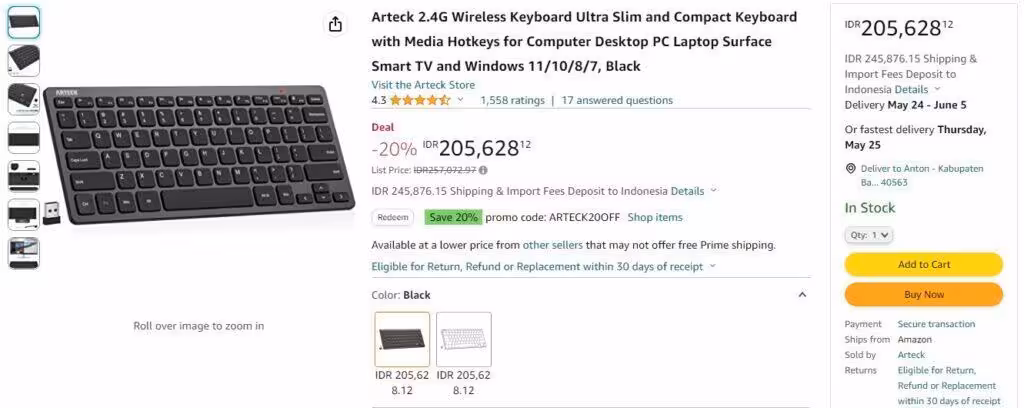
Task: Open other sellers link
Action: 552,245
